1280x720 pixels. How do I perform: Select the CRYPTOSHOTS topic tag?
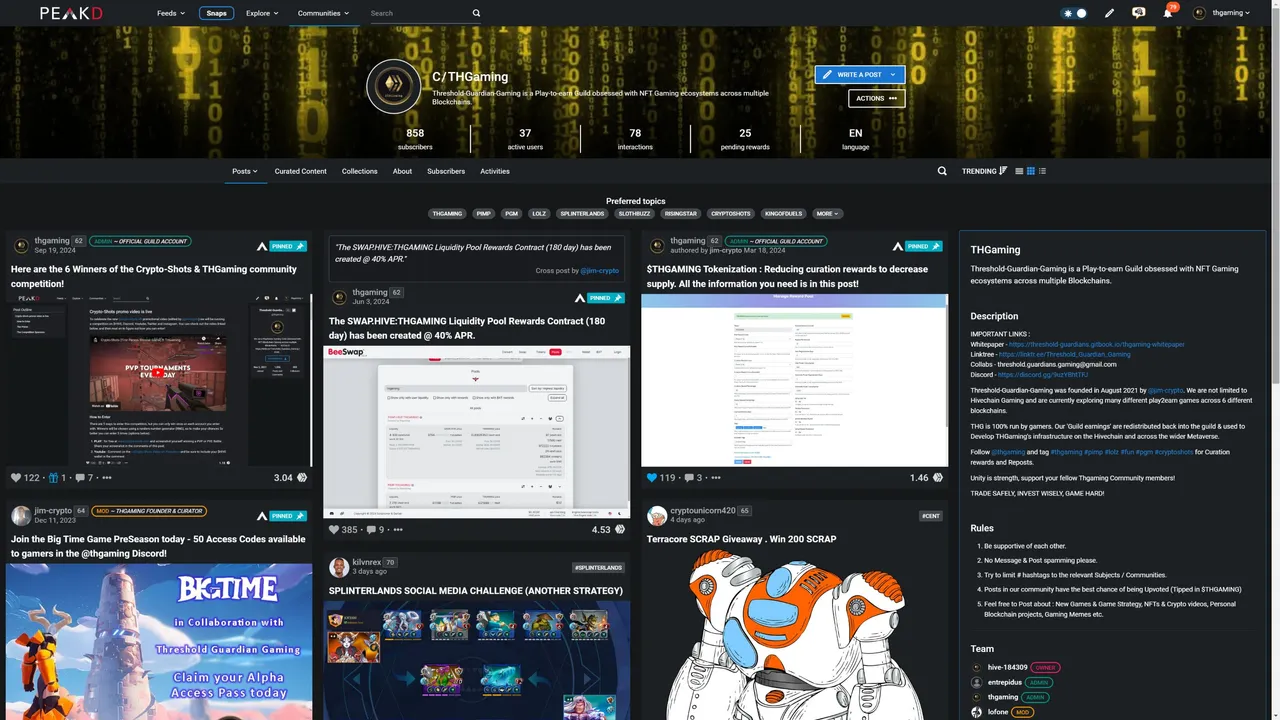click(x=731, y=214)
